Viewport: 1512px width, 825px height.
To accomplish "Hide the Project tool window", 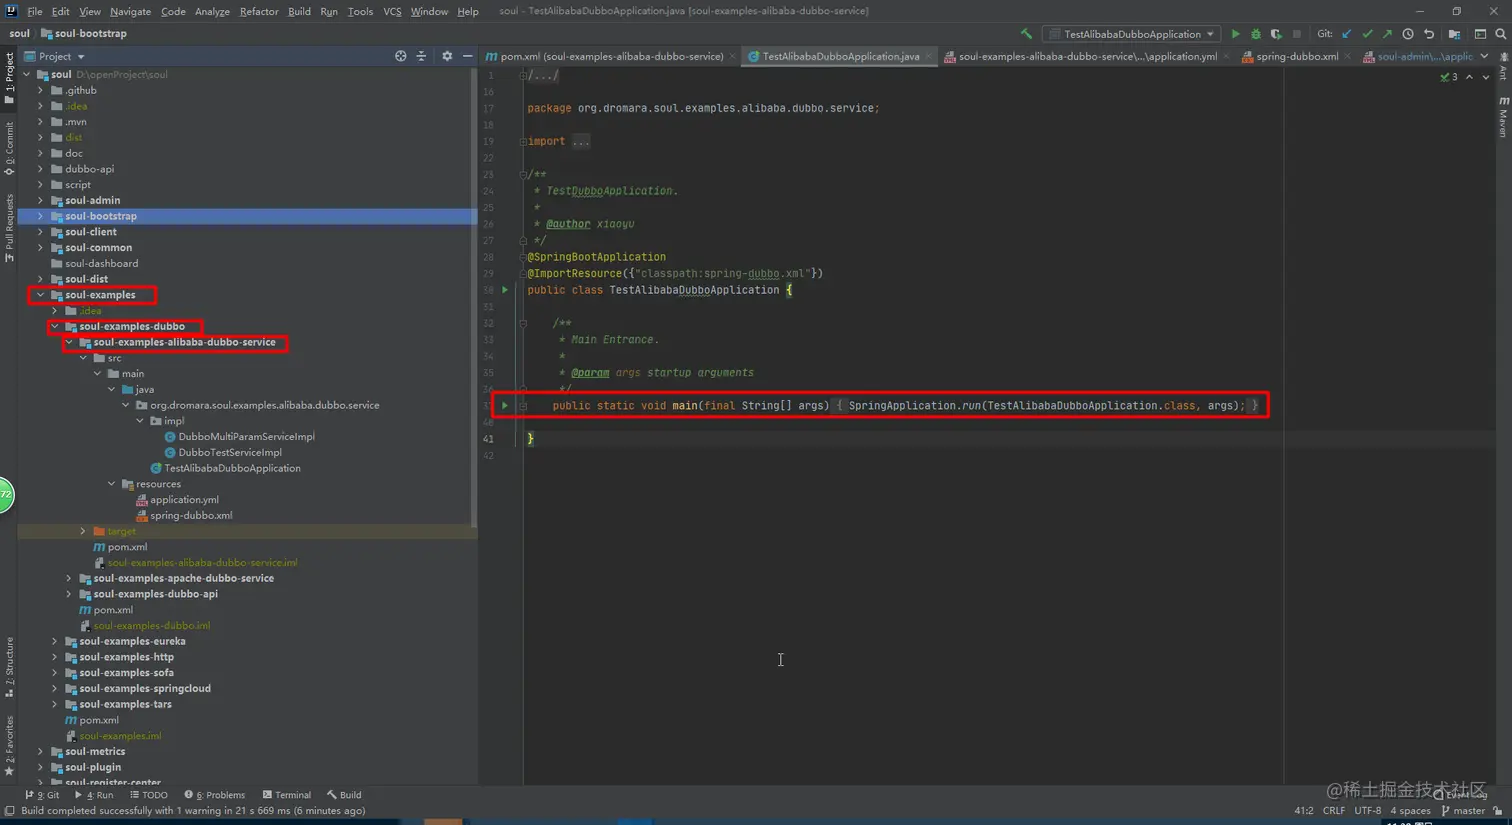I will pyautogui.click(x=467, y=56).
